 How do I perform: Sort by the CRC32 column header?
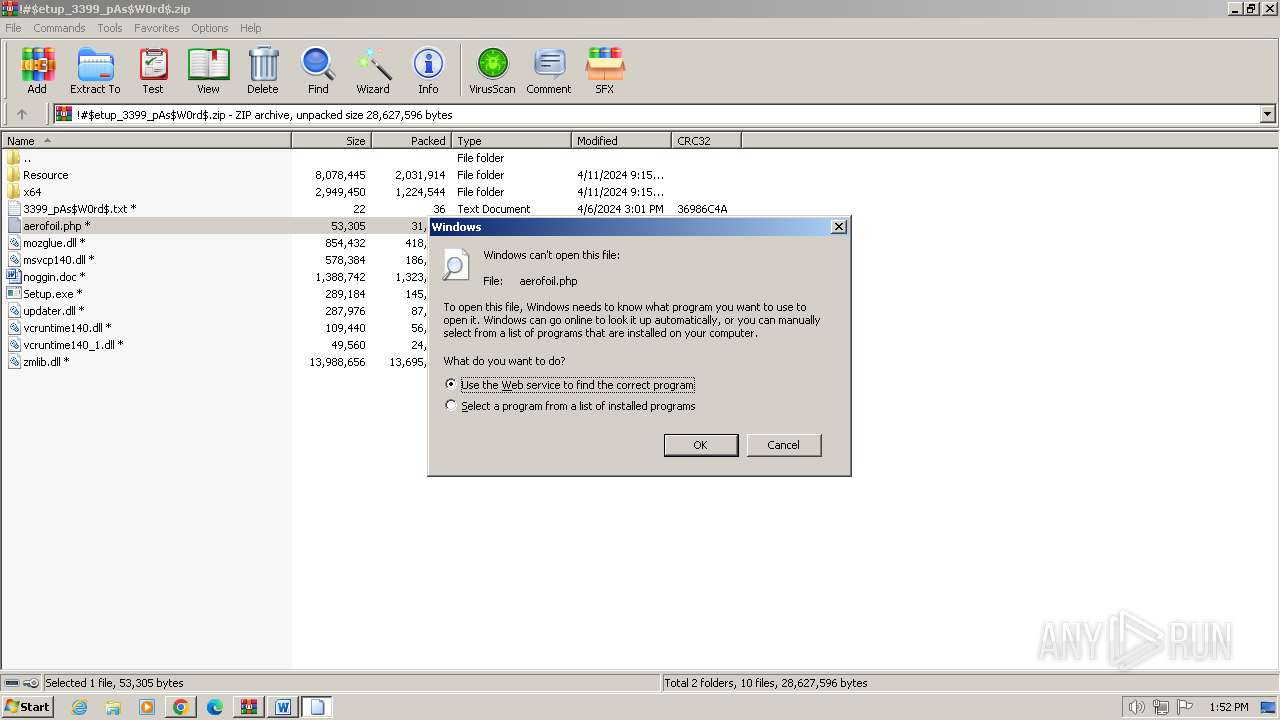(x=706, y=141)
